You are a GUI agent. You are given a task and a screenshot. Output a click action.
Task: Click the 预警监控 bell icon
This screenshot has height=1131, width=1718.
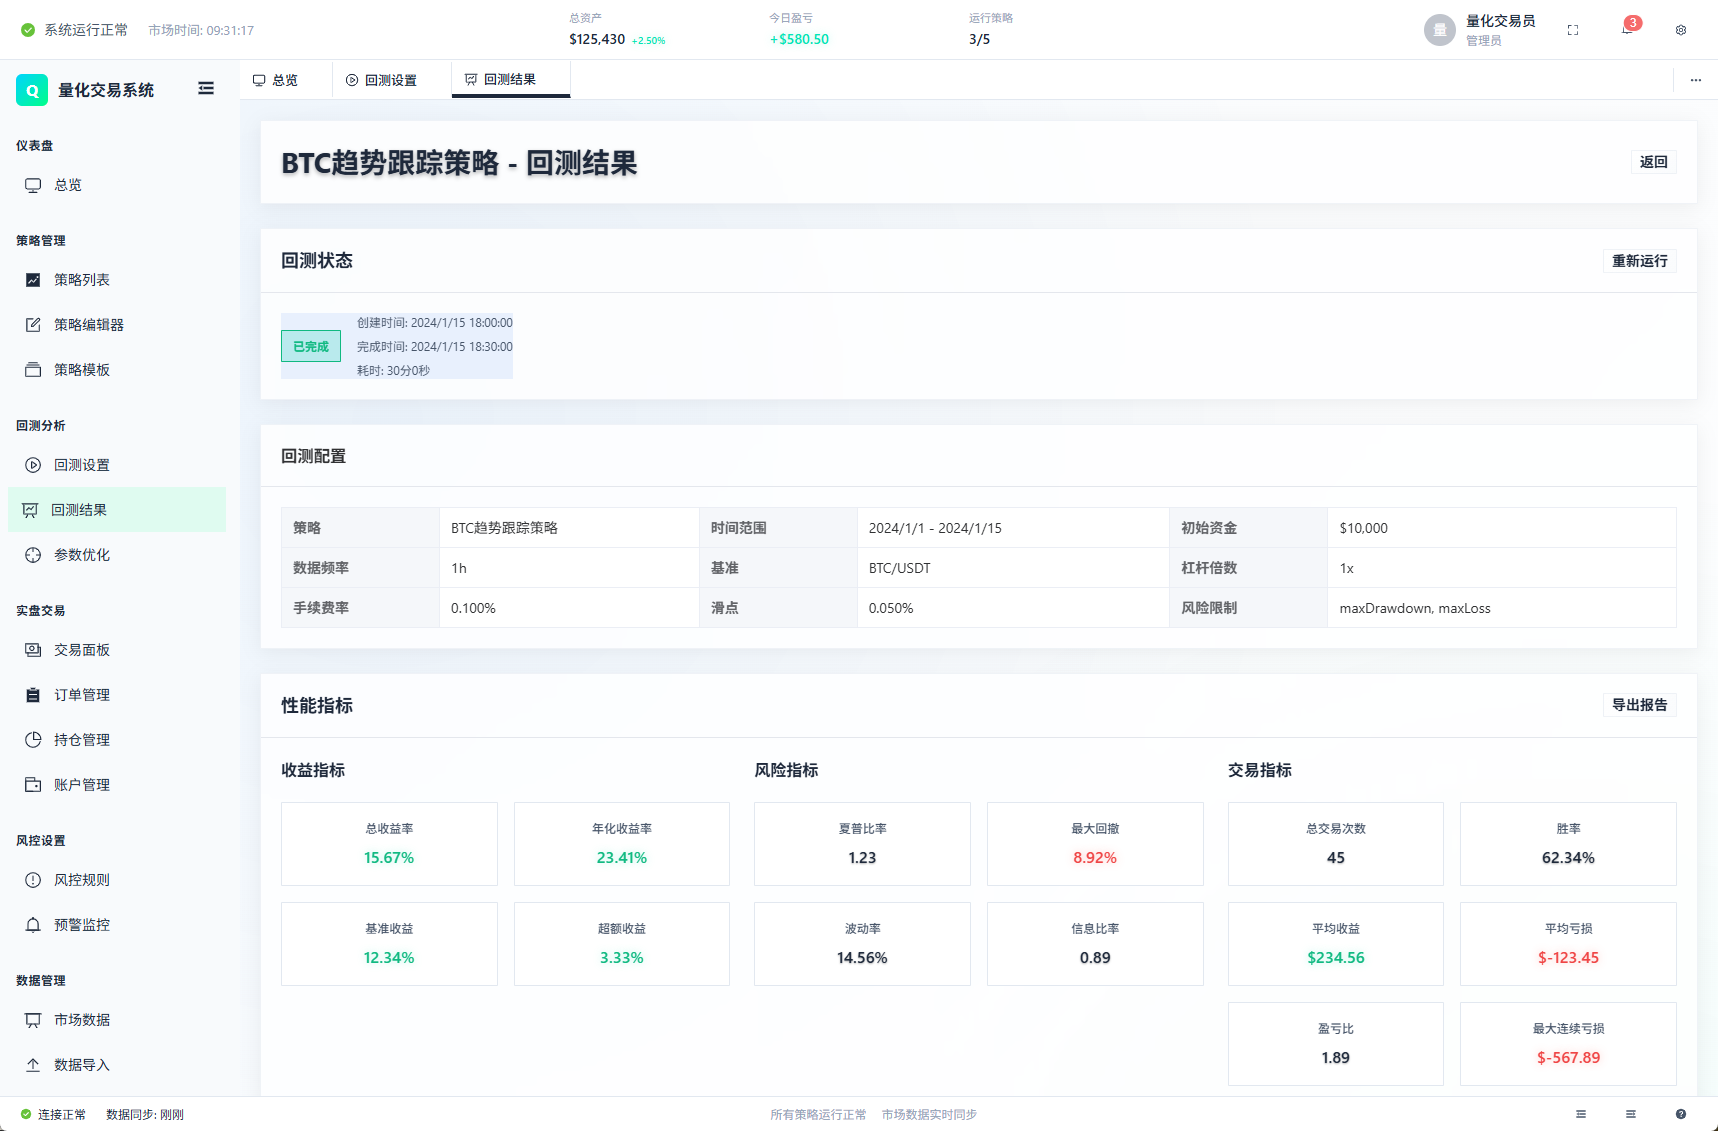click(x=33, y=925)
